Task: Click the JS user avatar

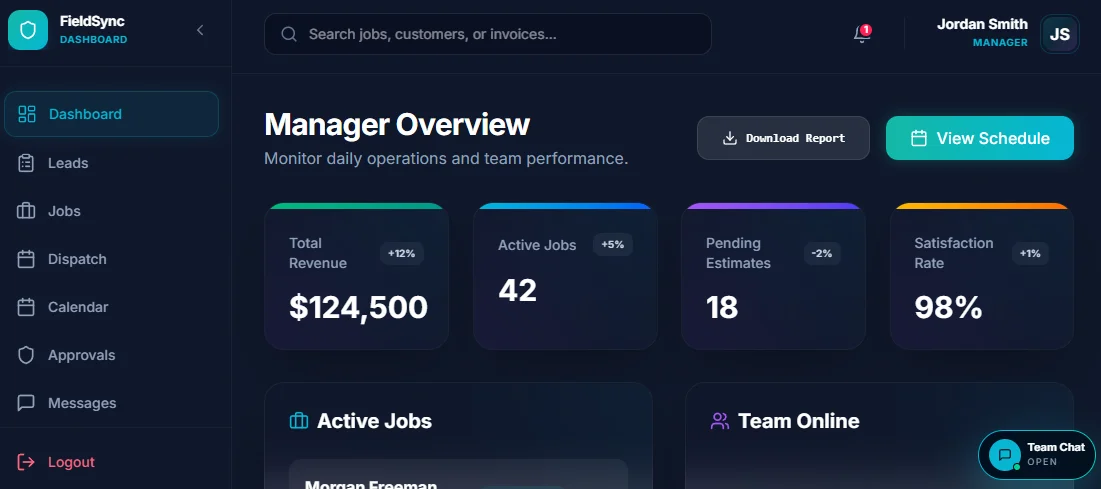Action: [1060, 34]
